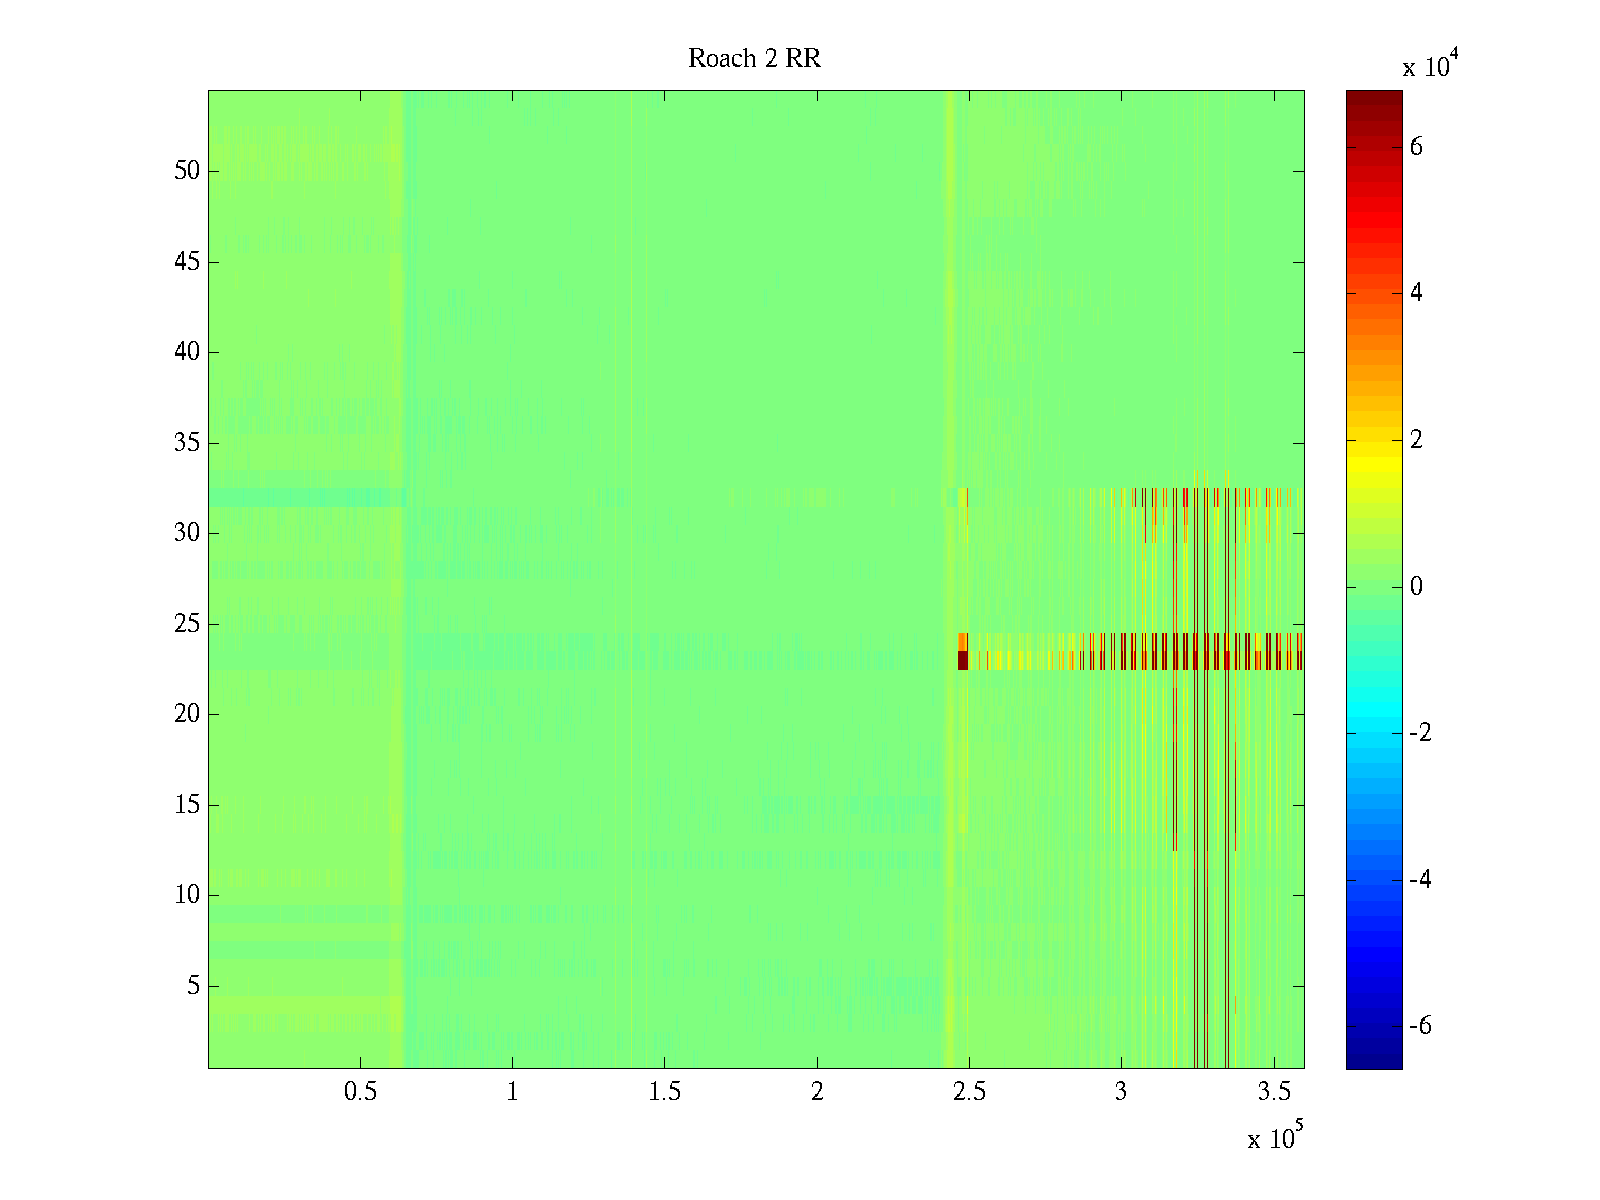Select the y-axis tick label "5"
Image resolution: width=1600 pixels, height=1200 pixels.
tap(193, 986)
